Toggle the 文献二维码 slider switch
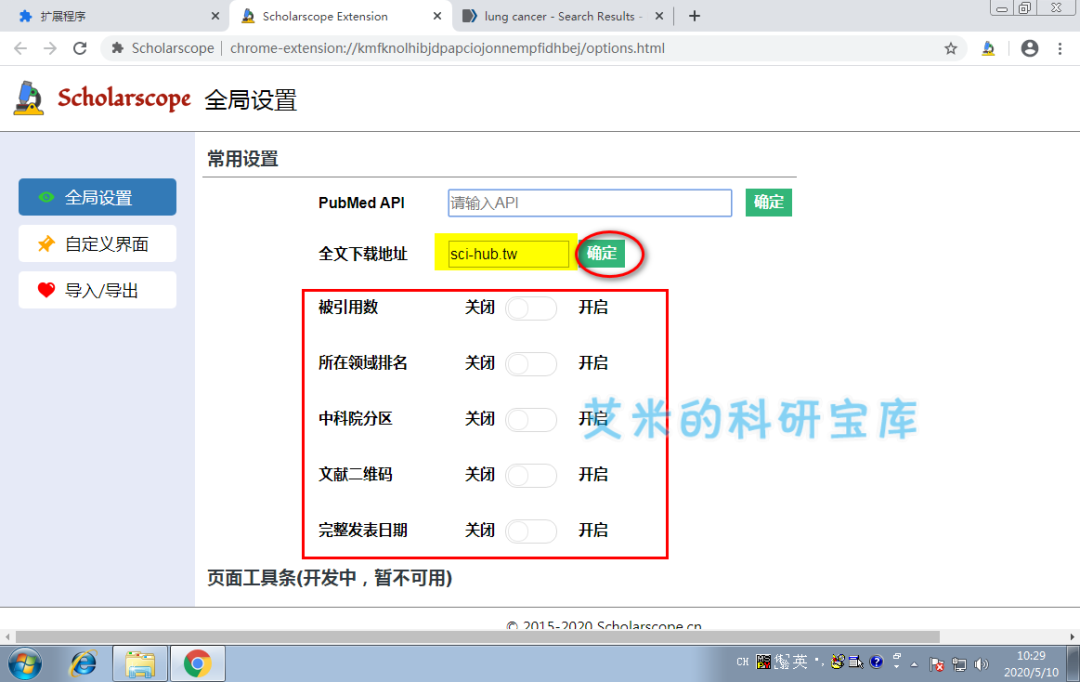 pos(531,475)
